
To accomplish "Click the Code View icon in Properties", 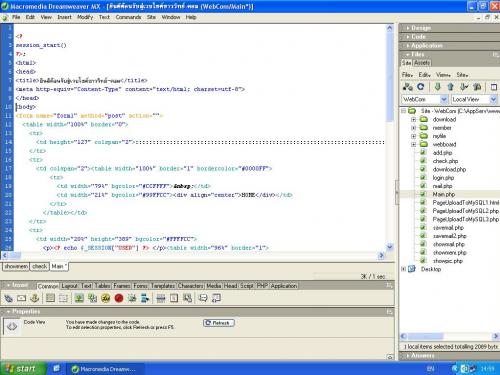I will pos(12,327).
